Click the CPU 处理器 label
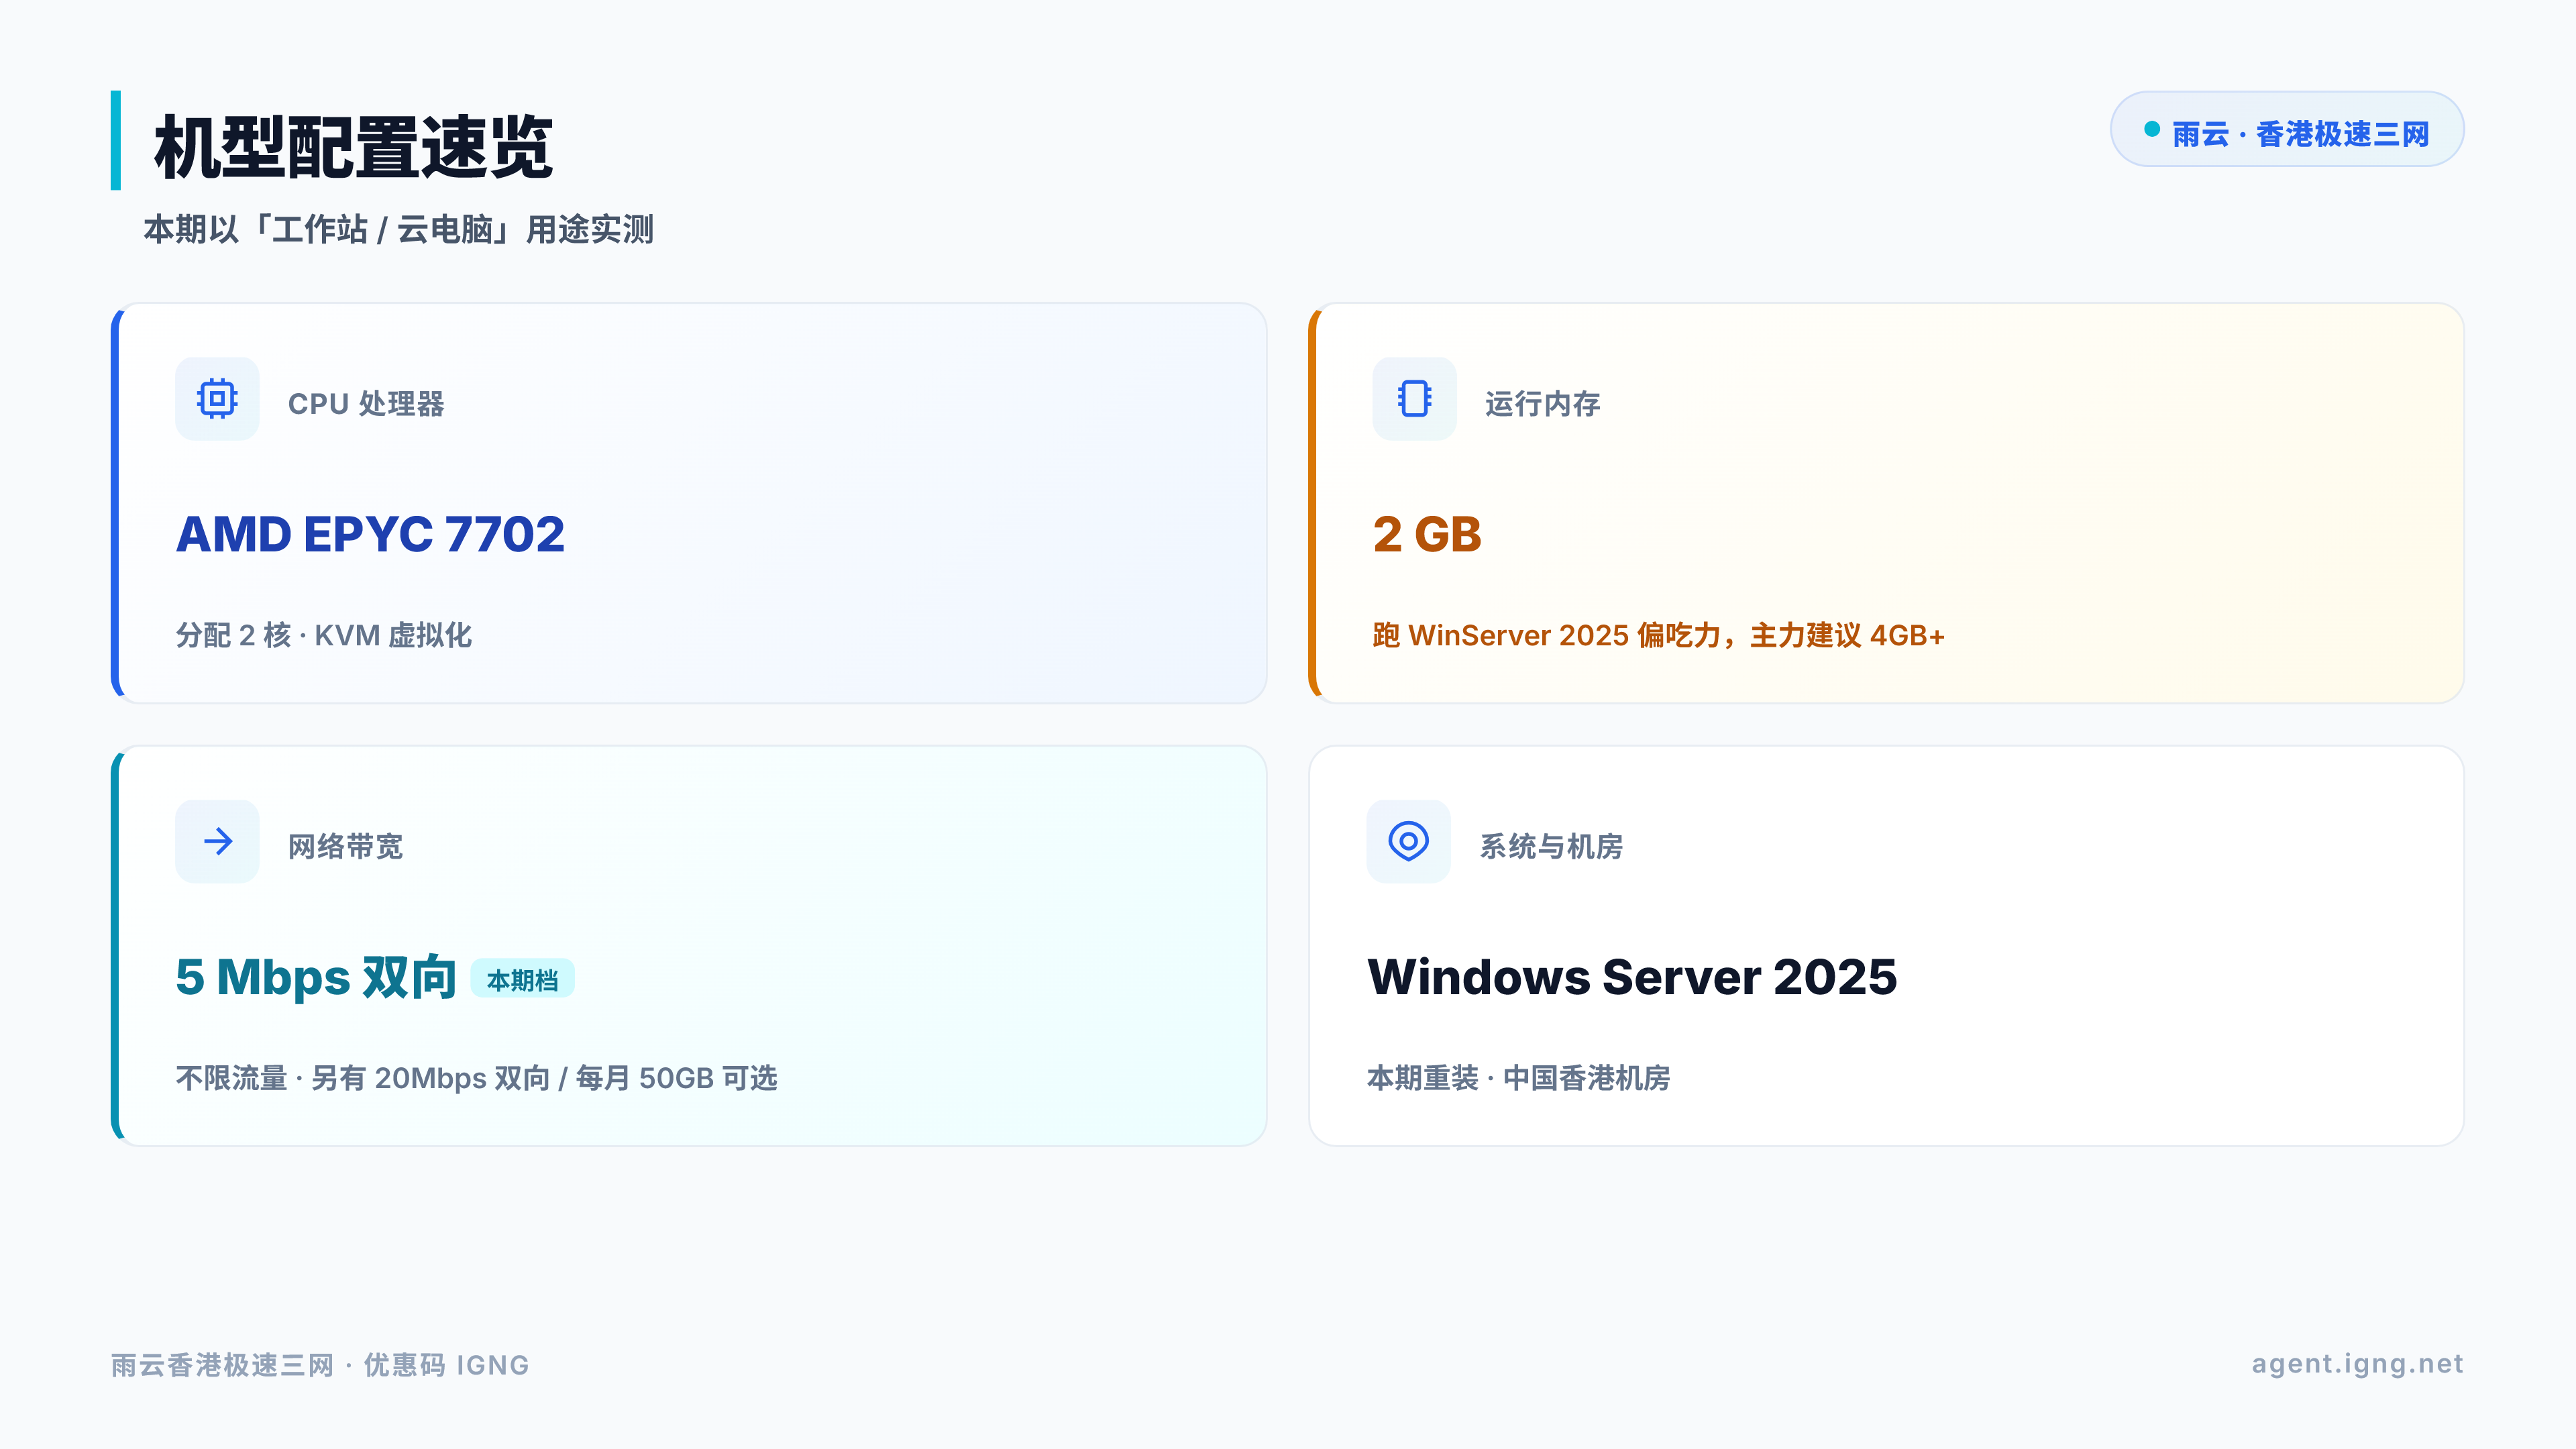This screenshot has height=1449, width=2576. click(366, 403)
